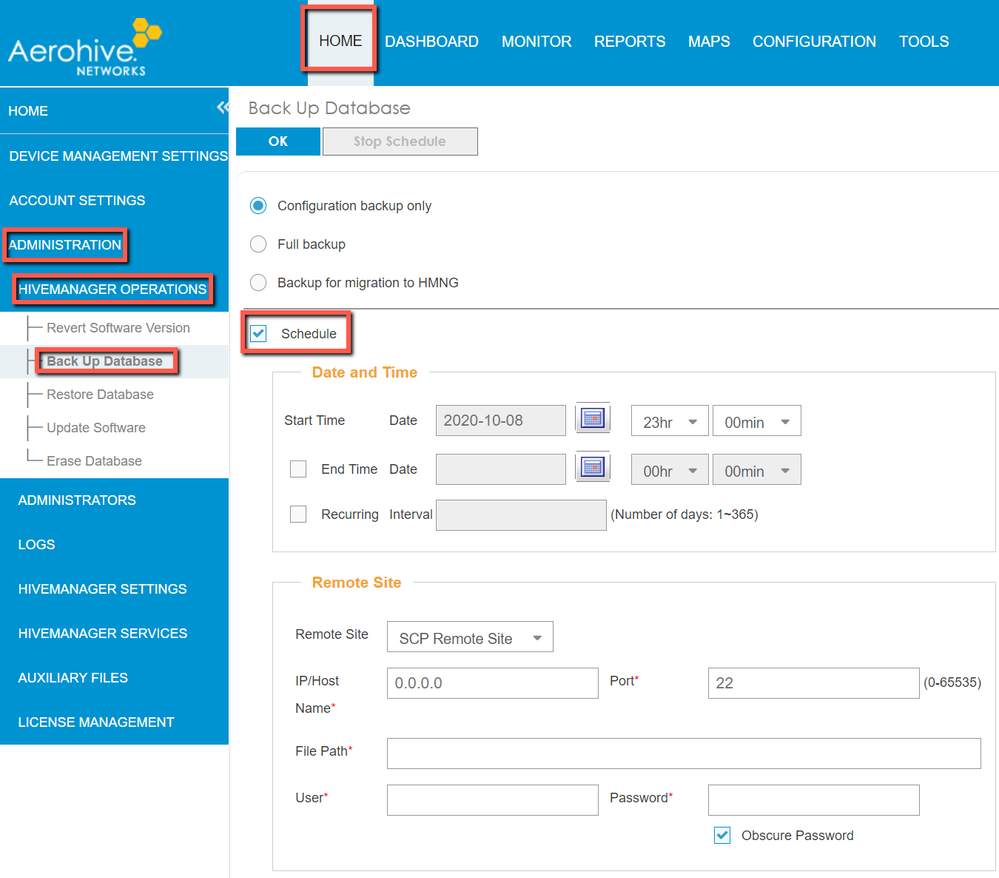This screenshot has height=878, width=999.
Task: Expand the Logs sidebar section
Action: [36, 545]
